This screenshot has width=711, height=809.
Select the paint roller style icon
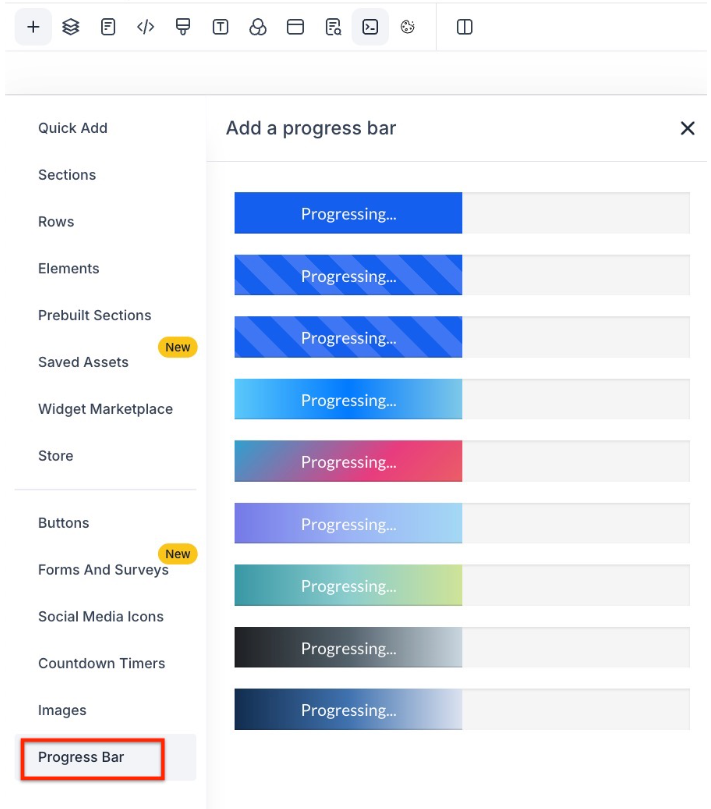click(183, 27)
